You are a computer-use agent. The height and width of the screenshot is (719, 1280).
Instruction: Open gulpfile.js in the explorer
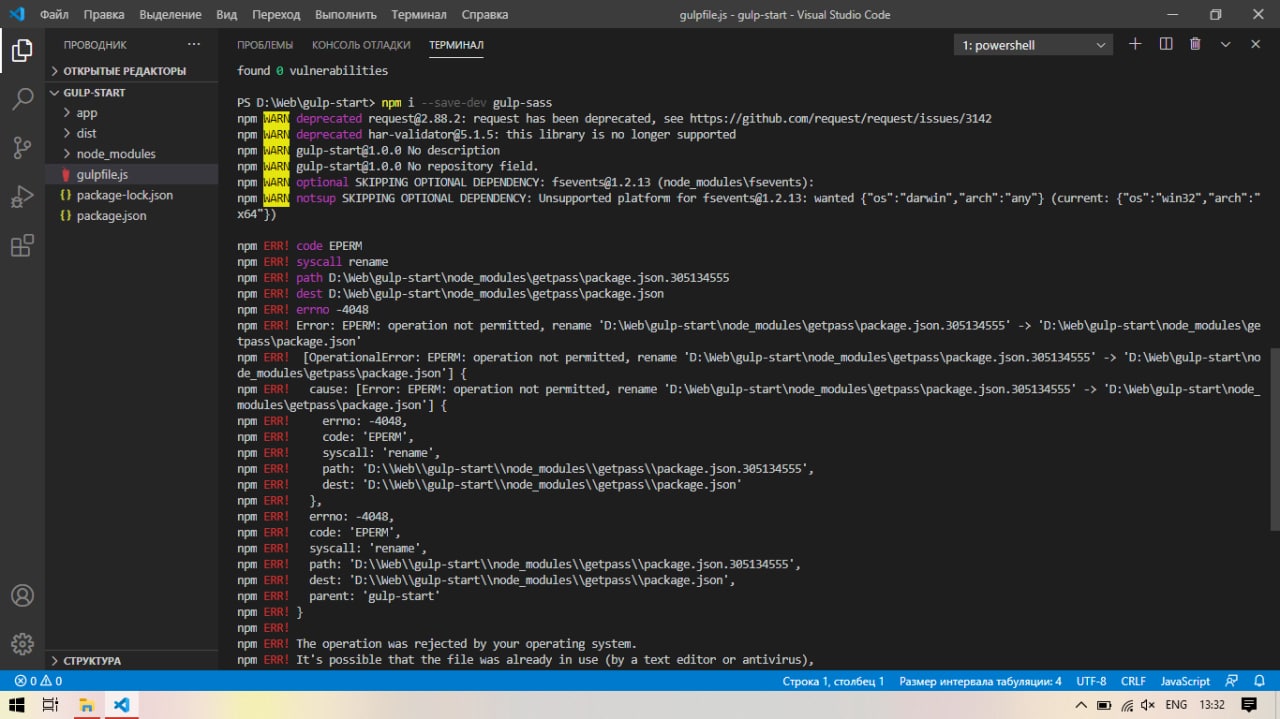[x=132, y=174]
